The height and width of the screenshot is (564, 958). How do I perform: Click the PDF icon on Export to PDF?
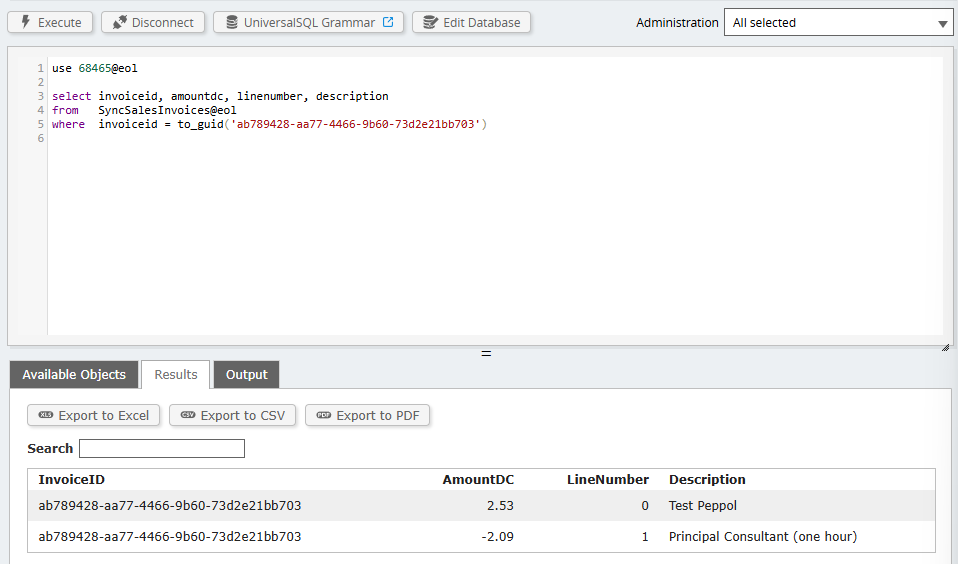pyautogui.click(x=324, y=415)
